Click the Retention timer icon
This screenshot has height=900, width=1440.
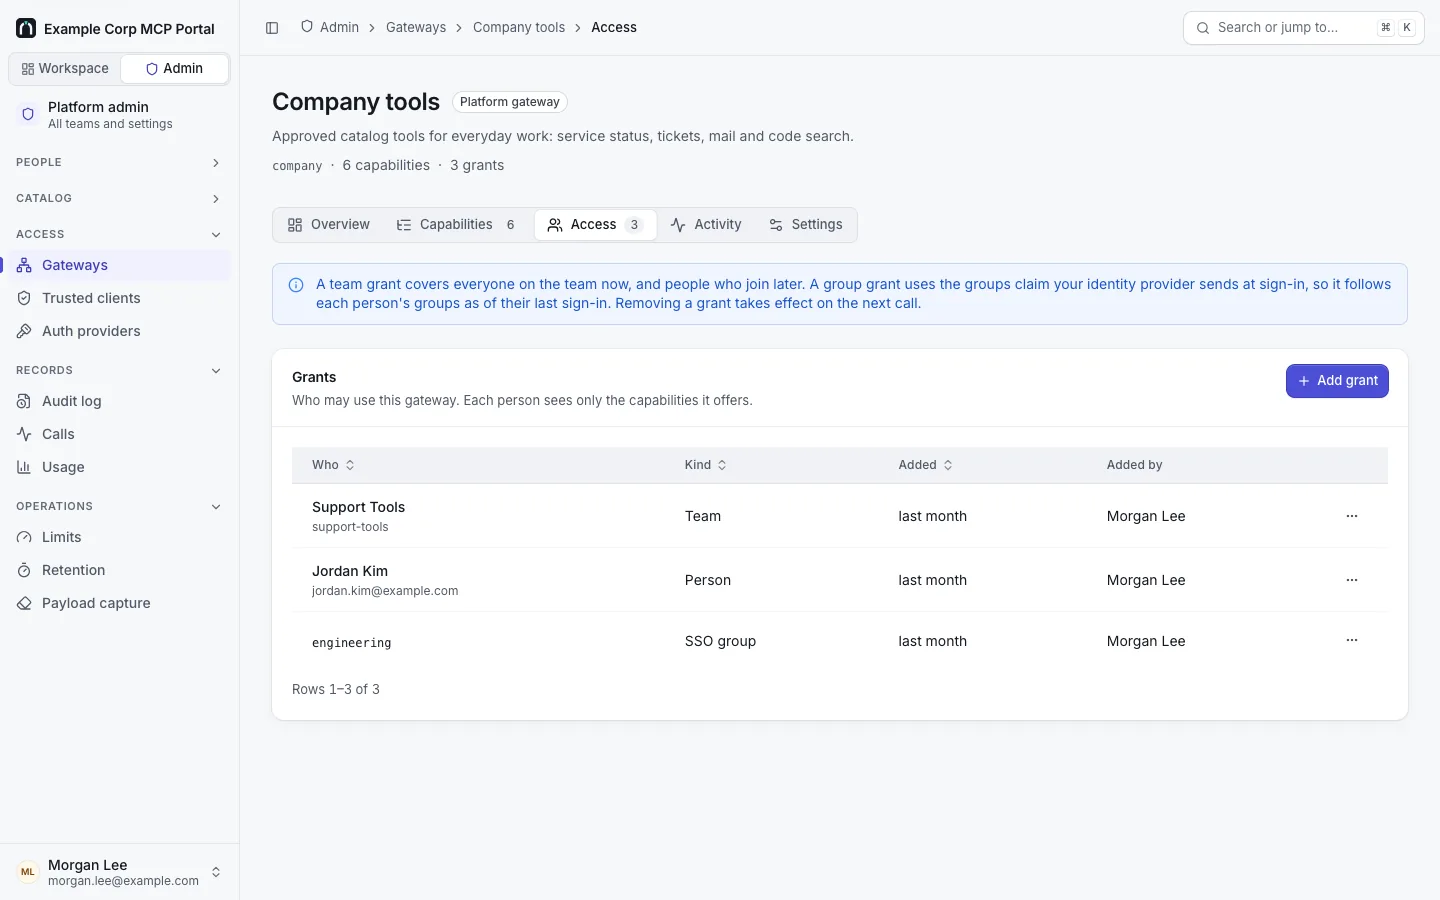24,570
